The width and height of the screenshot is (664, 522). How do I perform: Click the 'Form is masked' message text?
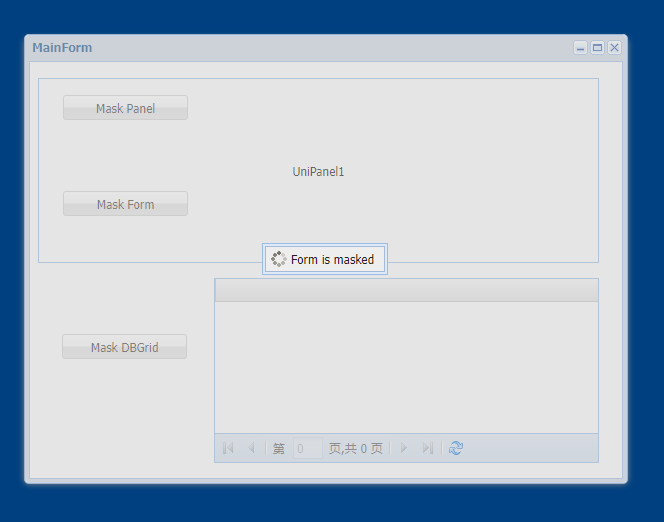click(332, 260)
